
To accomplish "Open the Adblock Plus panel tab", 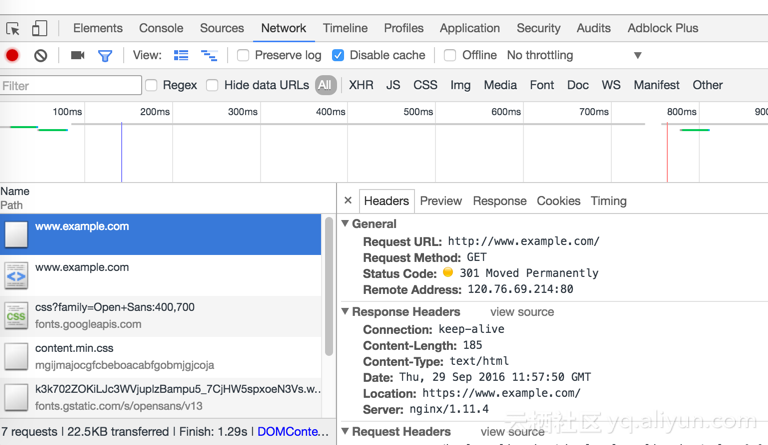I will tap(663, 28).
